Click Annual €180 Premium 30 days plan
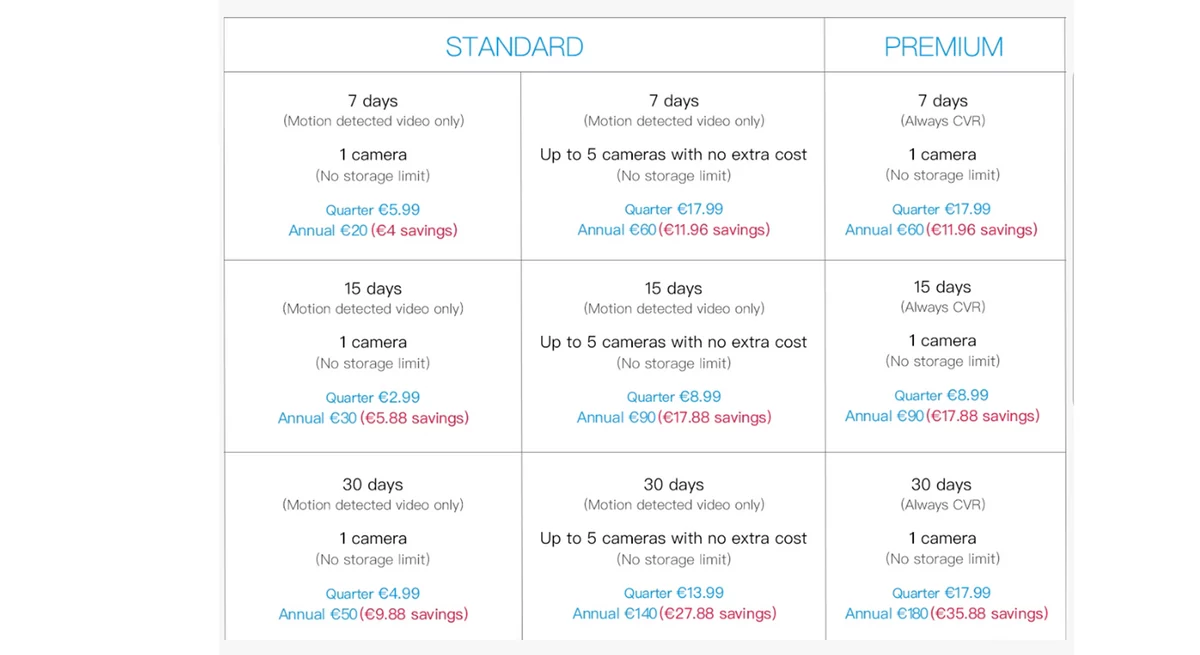1200x655 pixels. click(x=946, y=613)
